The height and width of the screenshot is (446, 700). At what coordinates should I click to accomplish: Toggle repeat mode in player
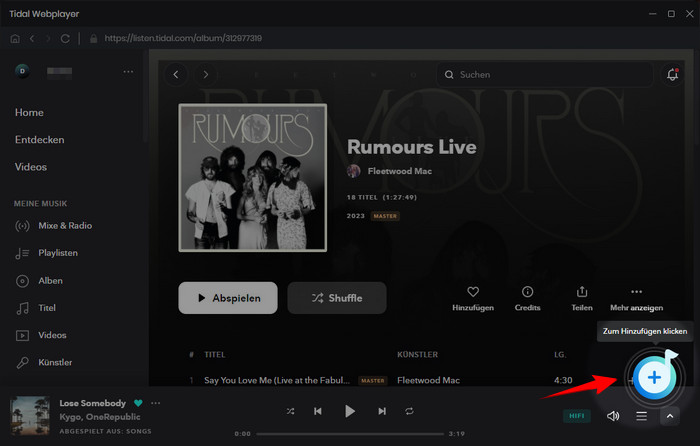[409, 411]
